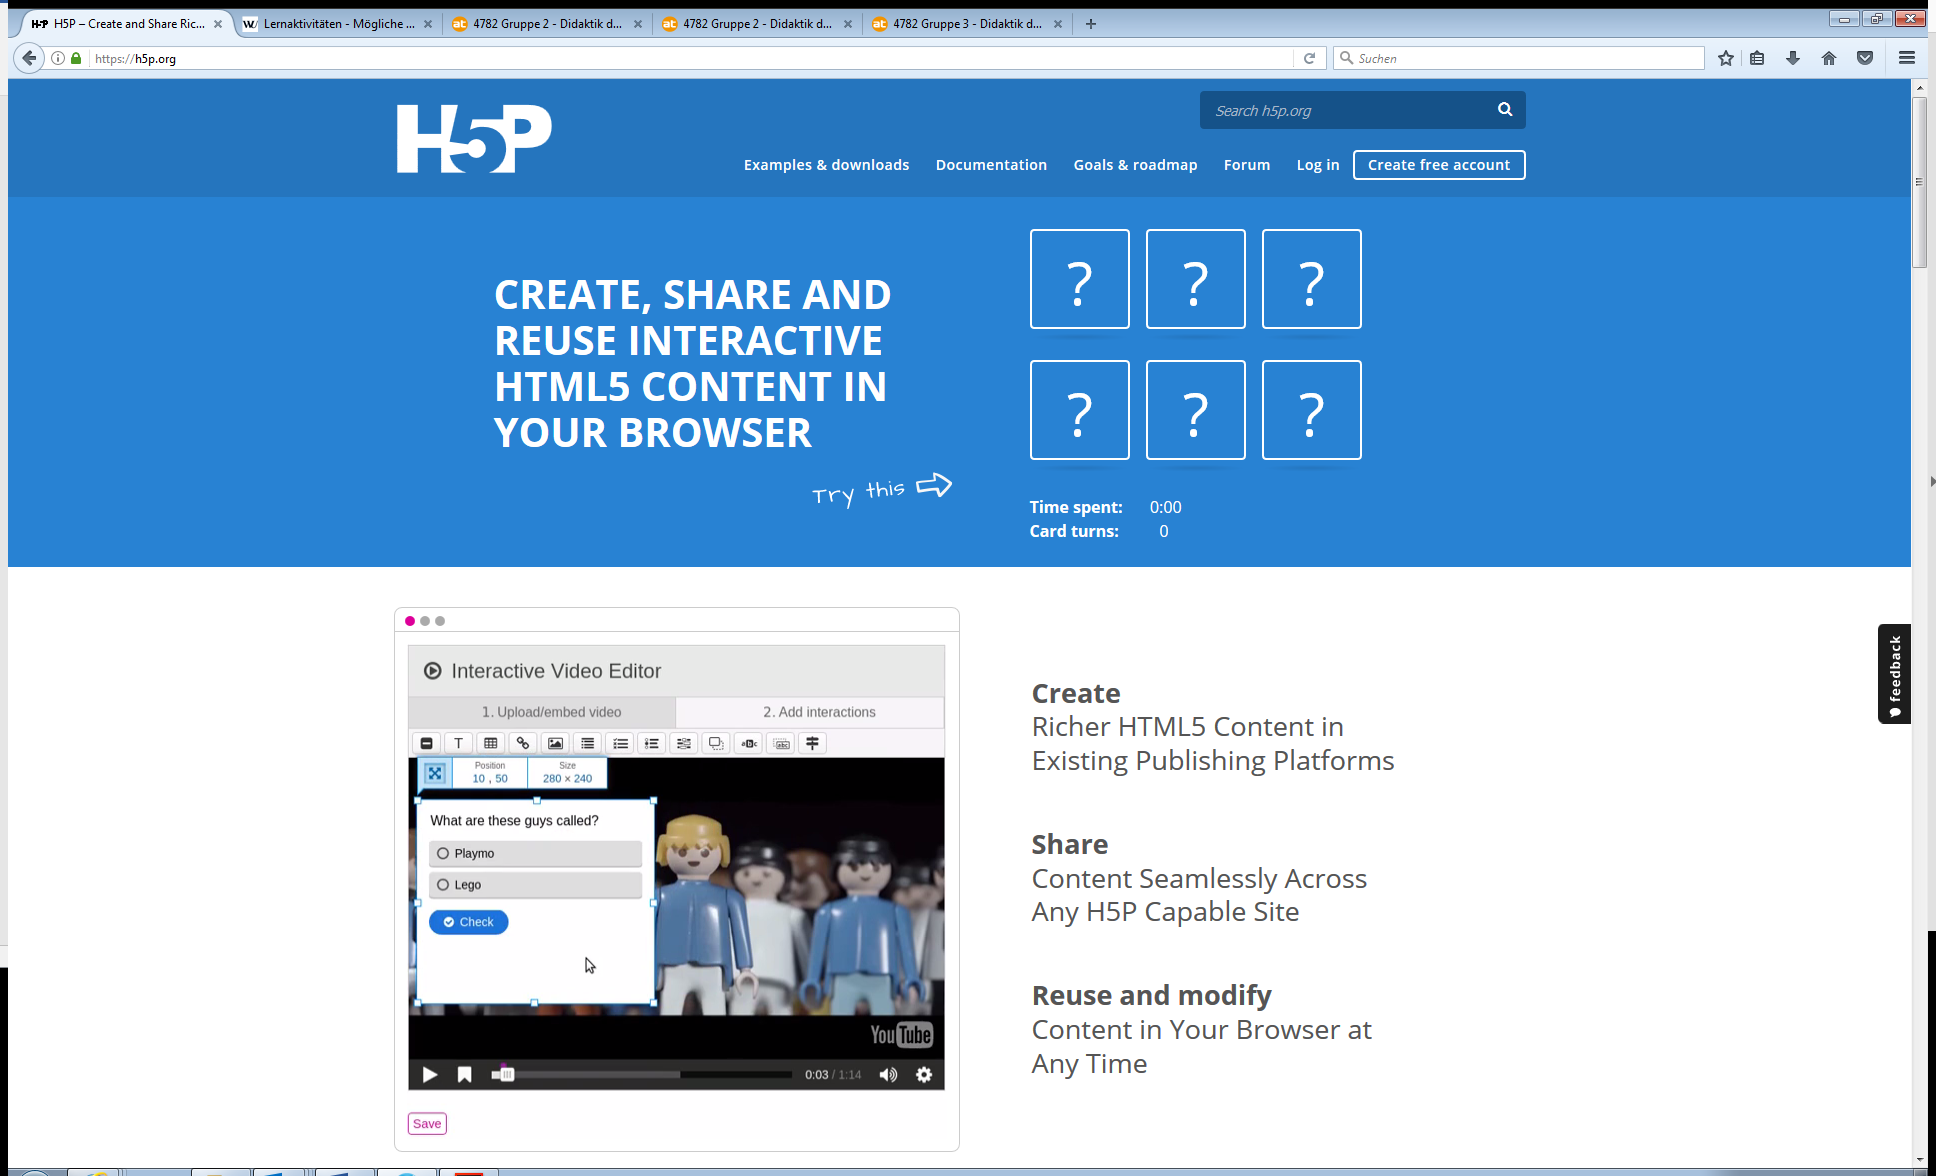Reload the page with the refresh icon
Image resolution: width=1936 pixels, height=1176 pixels.
point(1309,58)
